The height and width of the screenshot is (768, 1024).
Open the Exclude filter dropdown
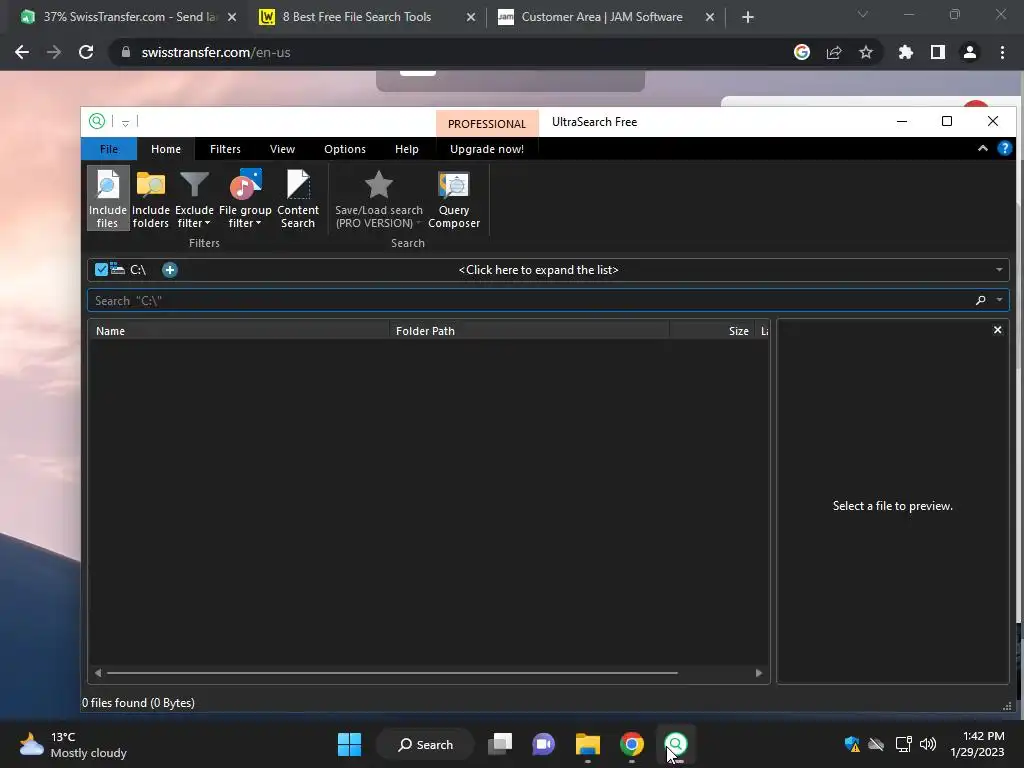pos(194,198)
